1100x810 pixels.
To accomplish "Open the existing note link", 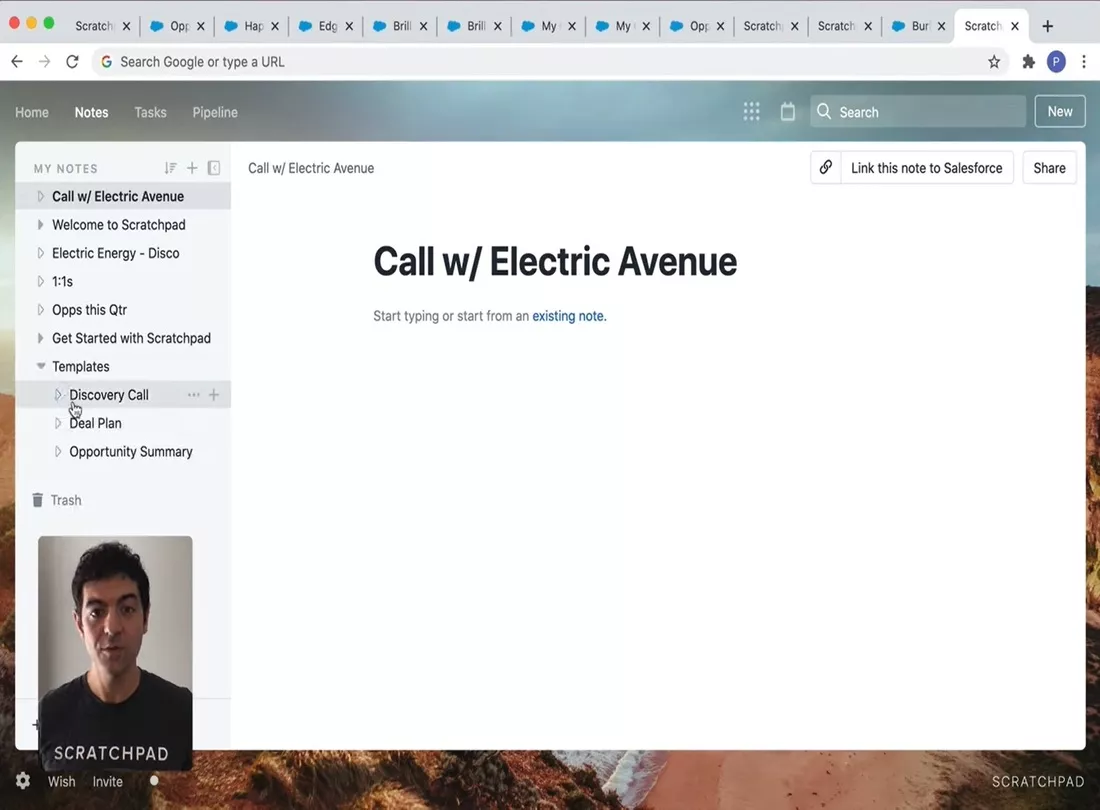I will [568, 316].
